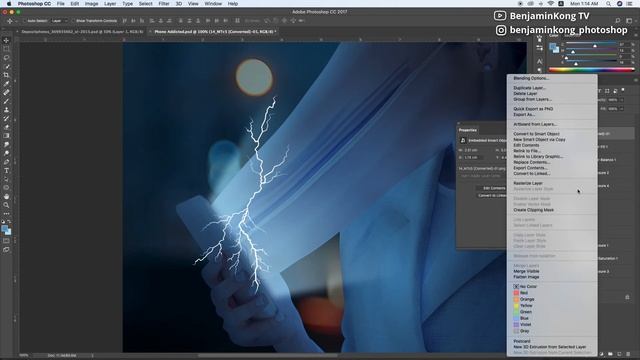Choose Quick Export as PNG
This screenshot has width=640, height=360.
(533, 109)
